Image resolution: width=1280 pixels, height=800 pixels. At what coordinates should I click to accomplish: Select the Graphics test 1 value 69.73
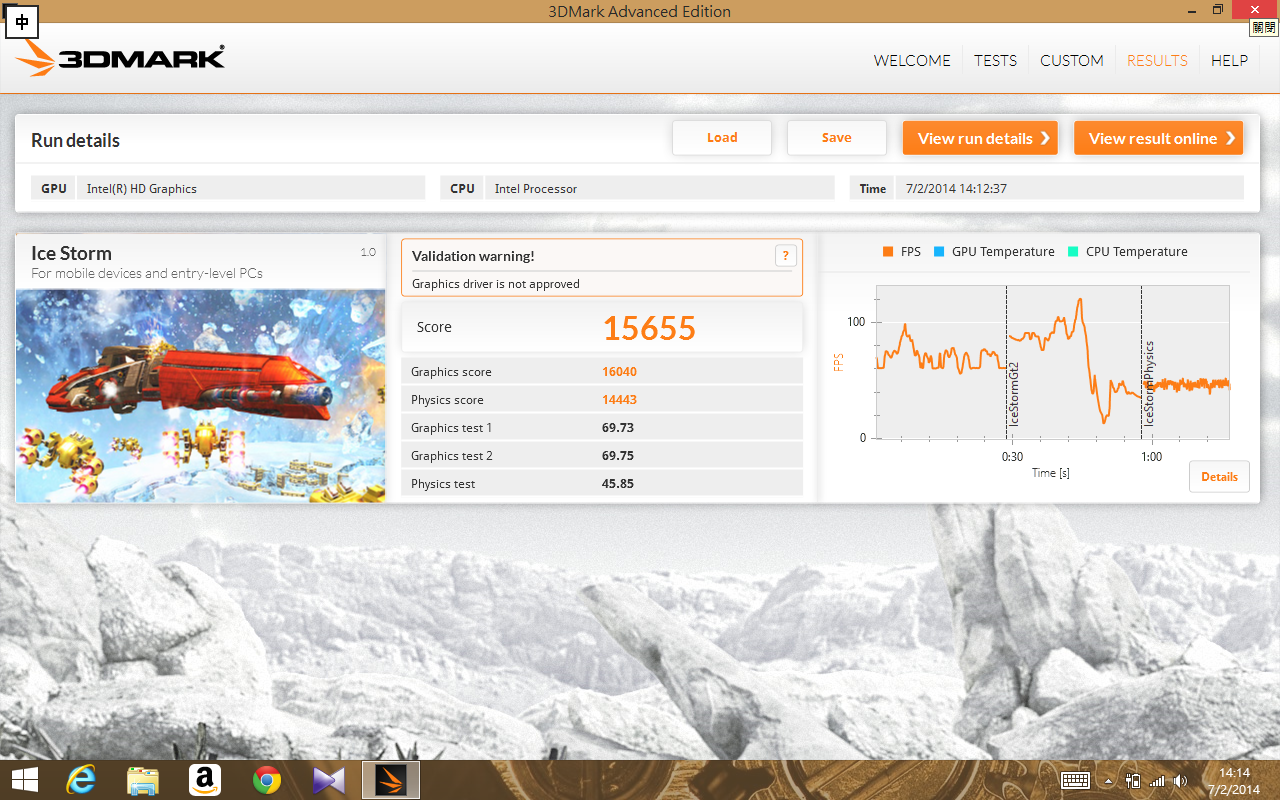(x=617, y=428)
